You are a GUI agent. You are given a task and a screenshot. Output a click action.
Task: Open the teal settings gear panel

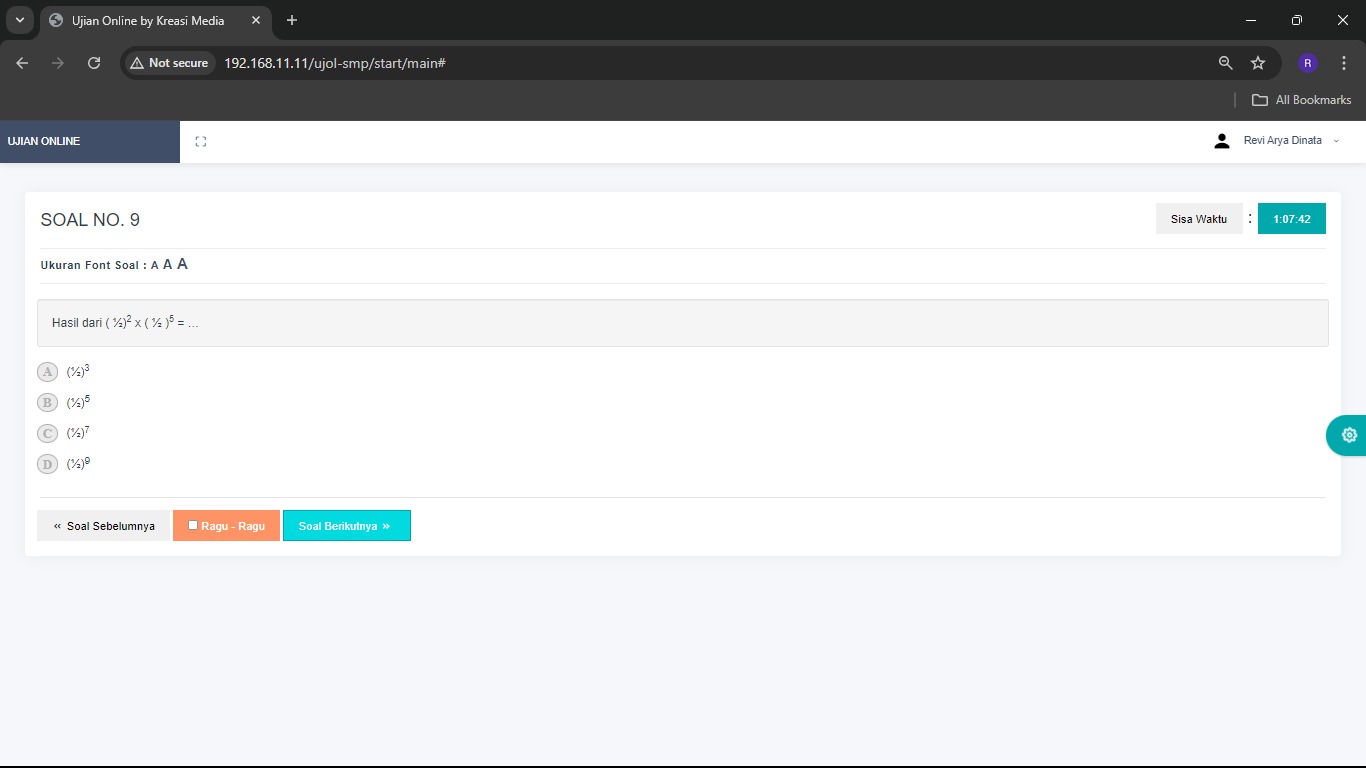pos(1348,435)
